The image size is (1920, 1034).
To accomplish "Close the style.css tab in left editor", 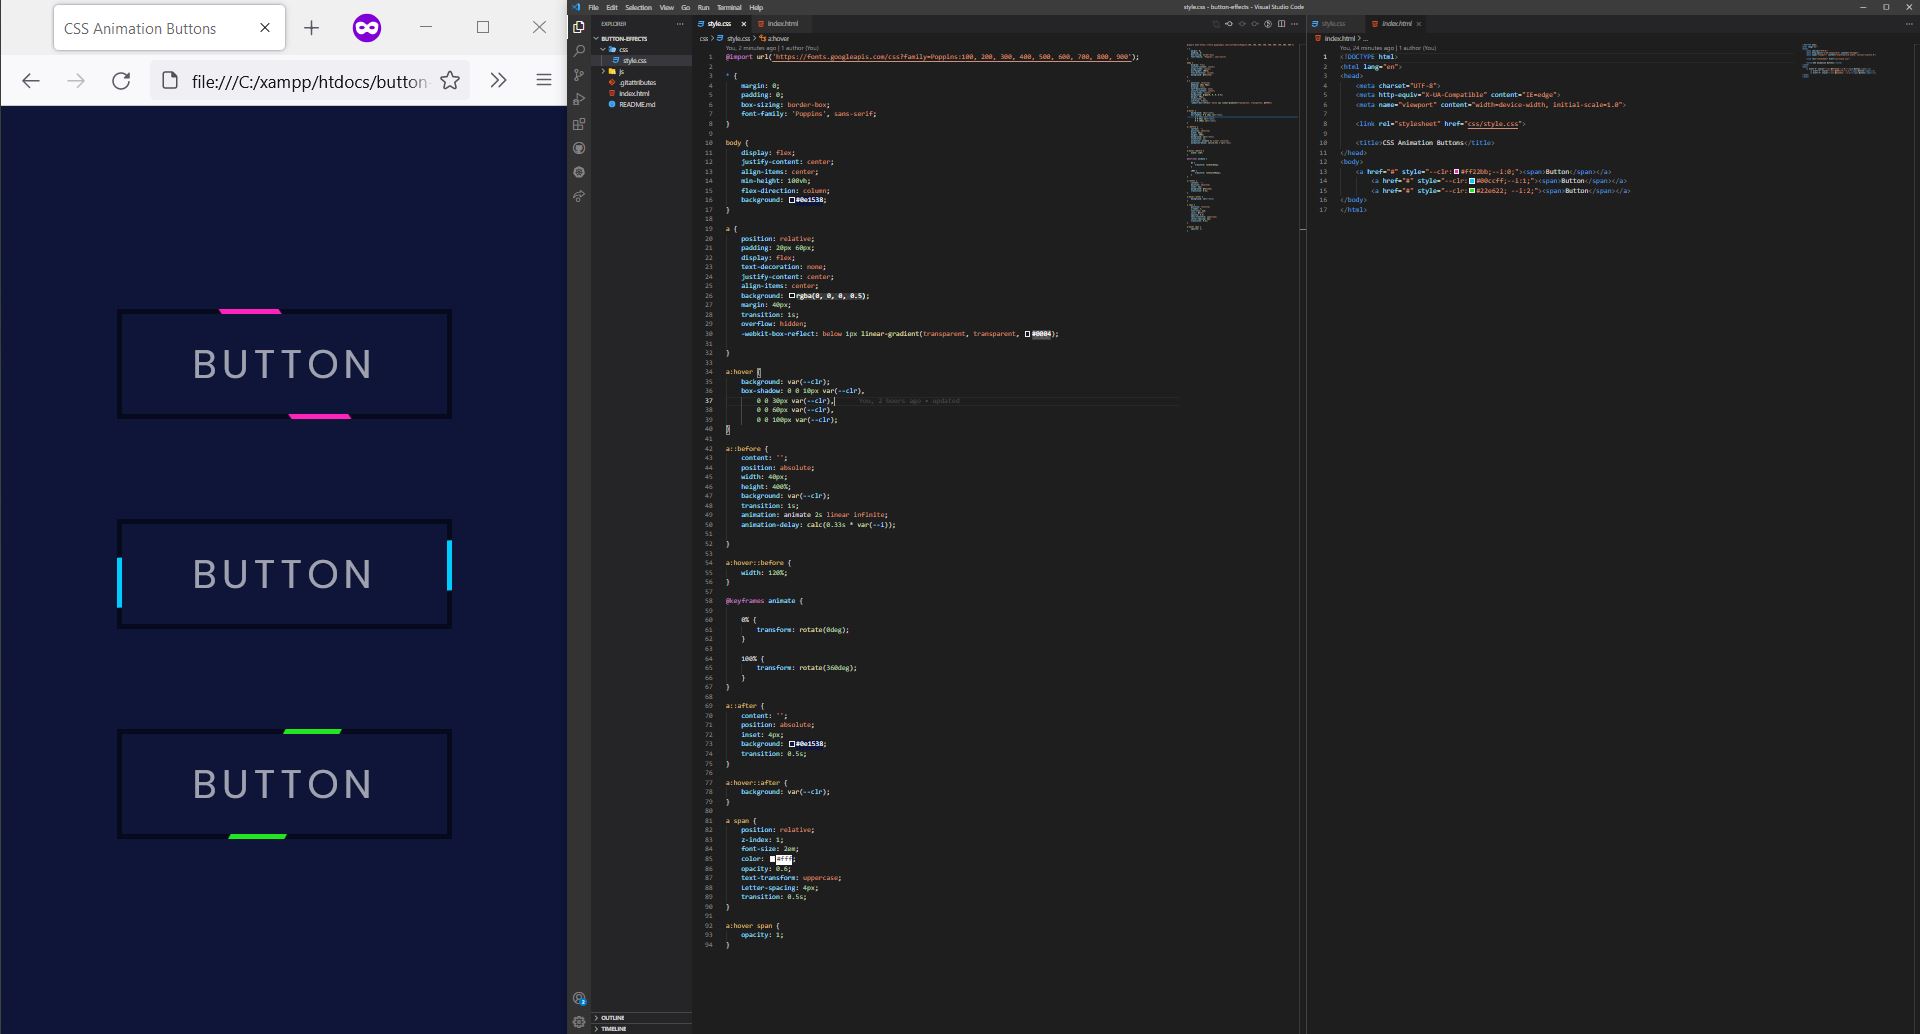I will pyautogui.click(x=743, y=24).
